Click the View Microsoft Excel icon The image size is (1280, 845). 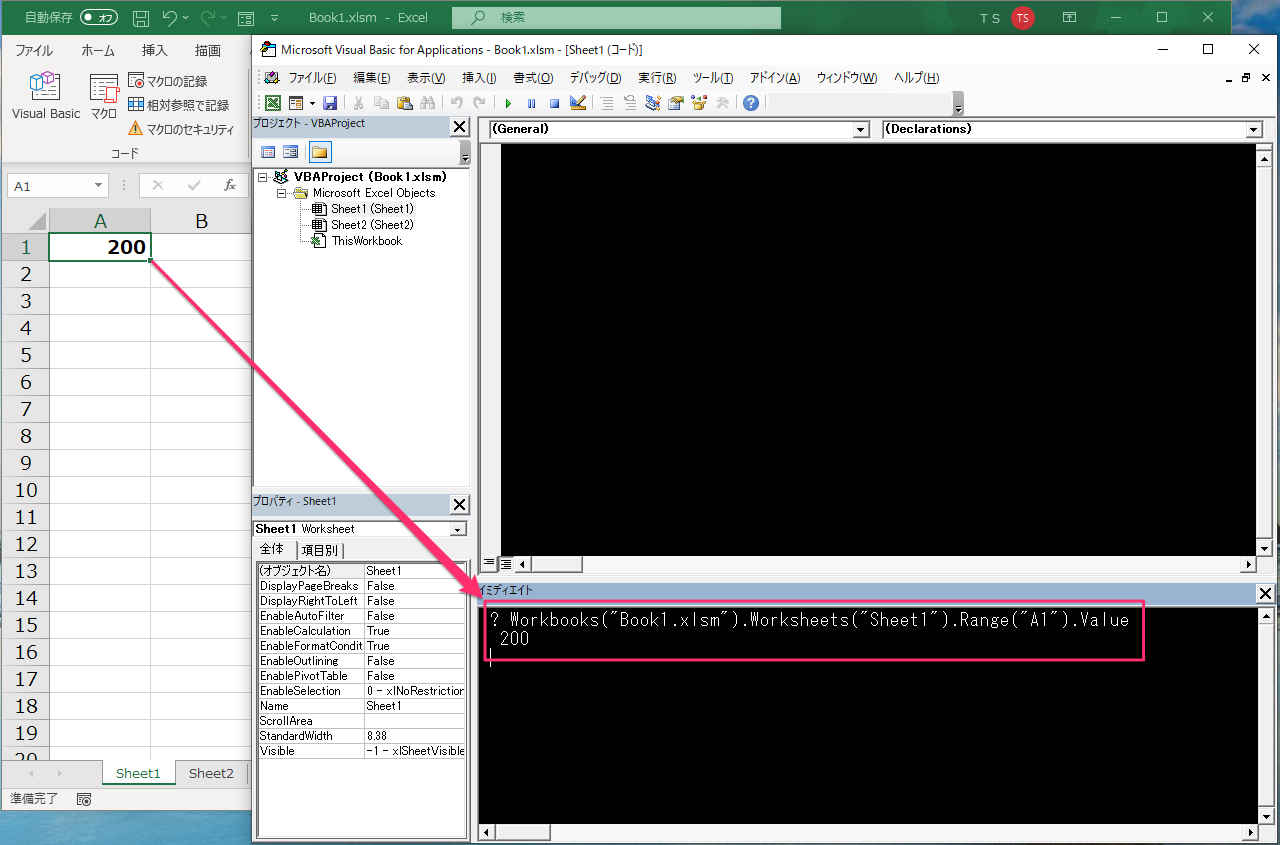(272, 103)
